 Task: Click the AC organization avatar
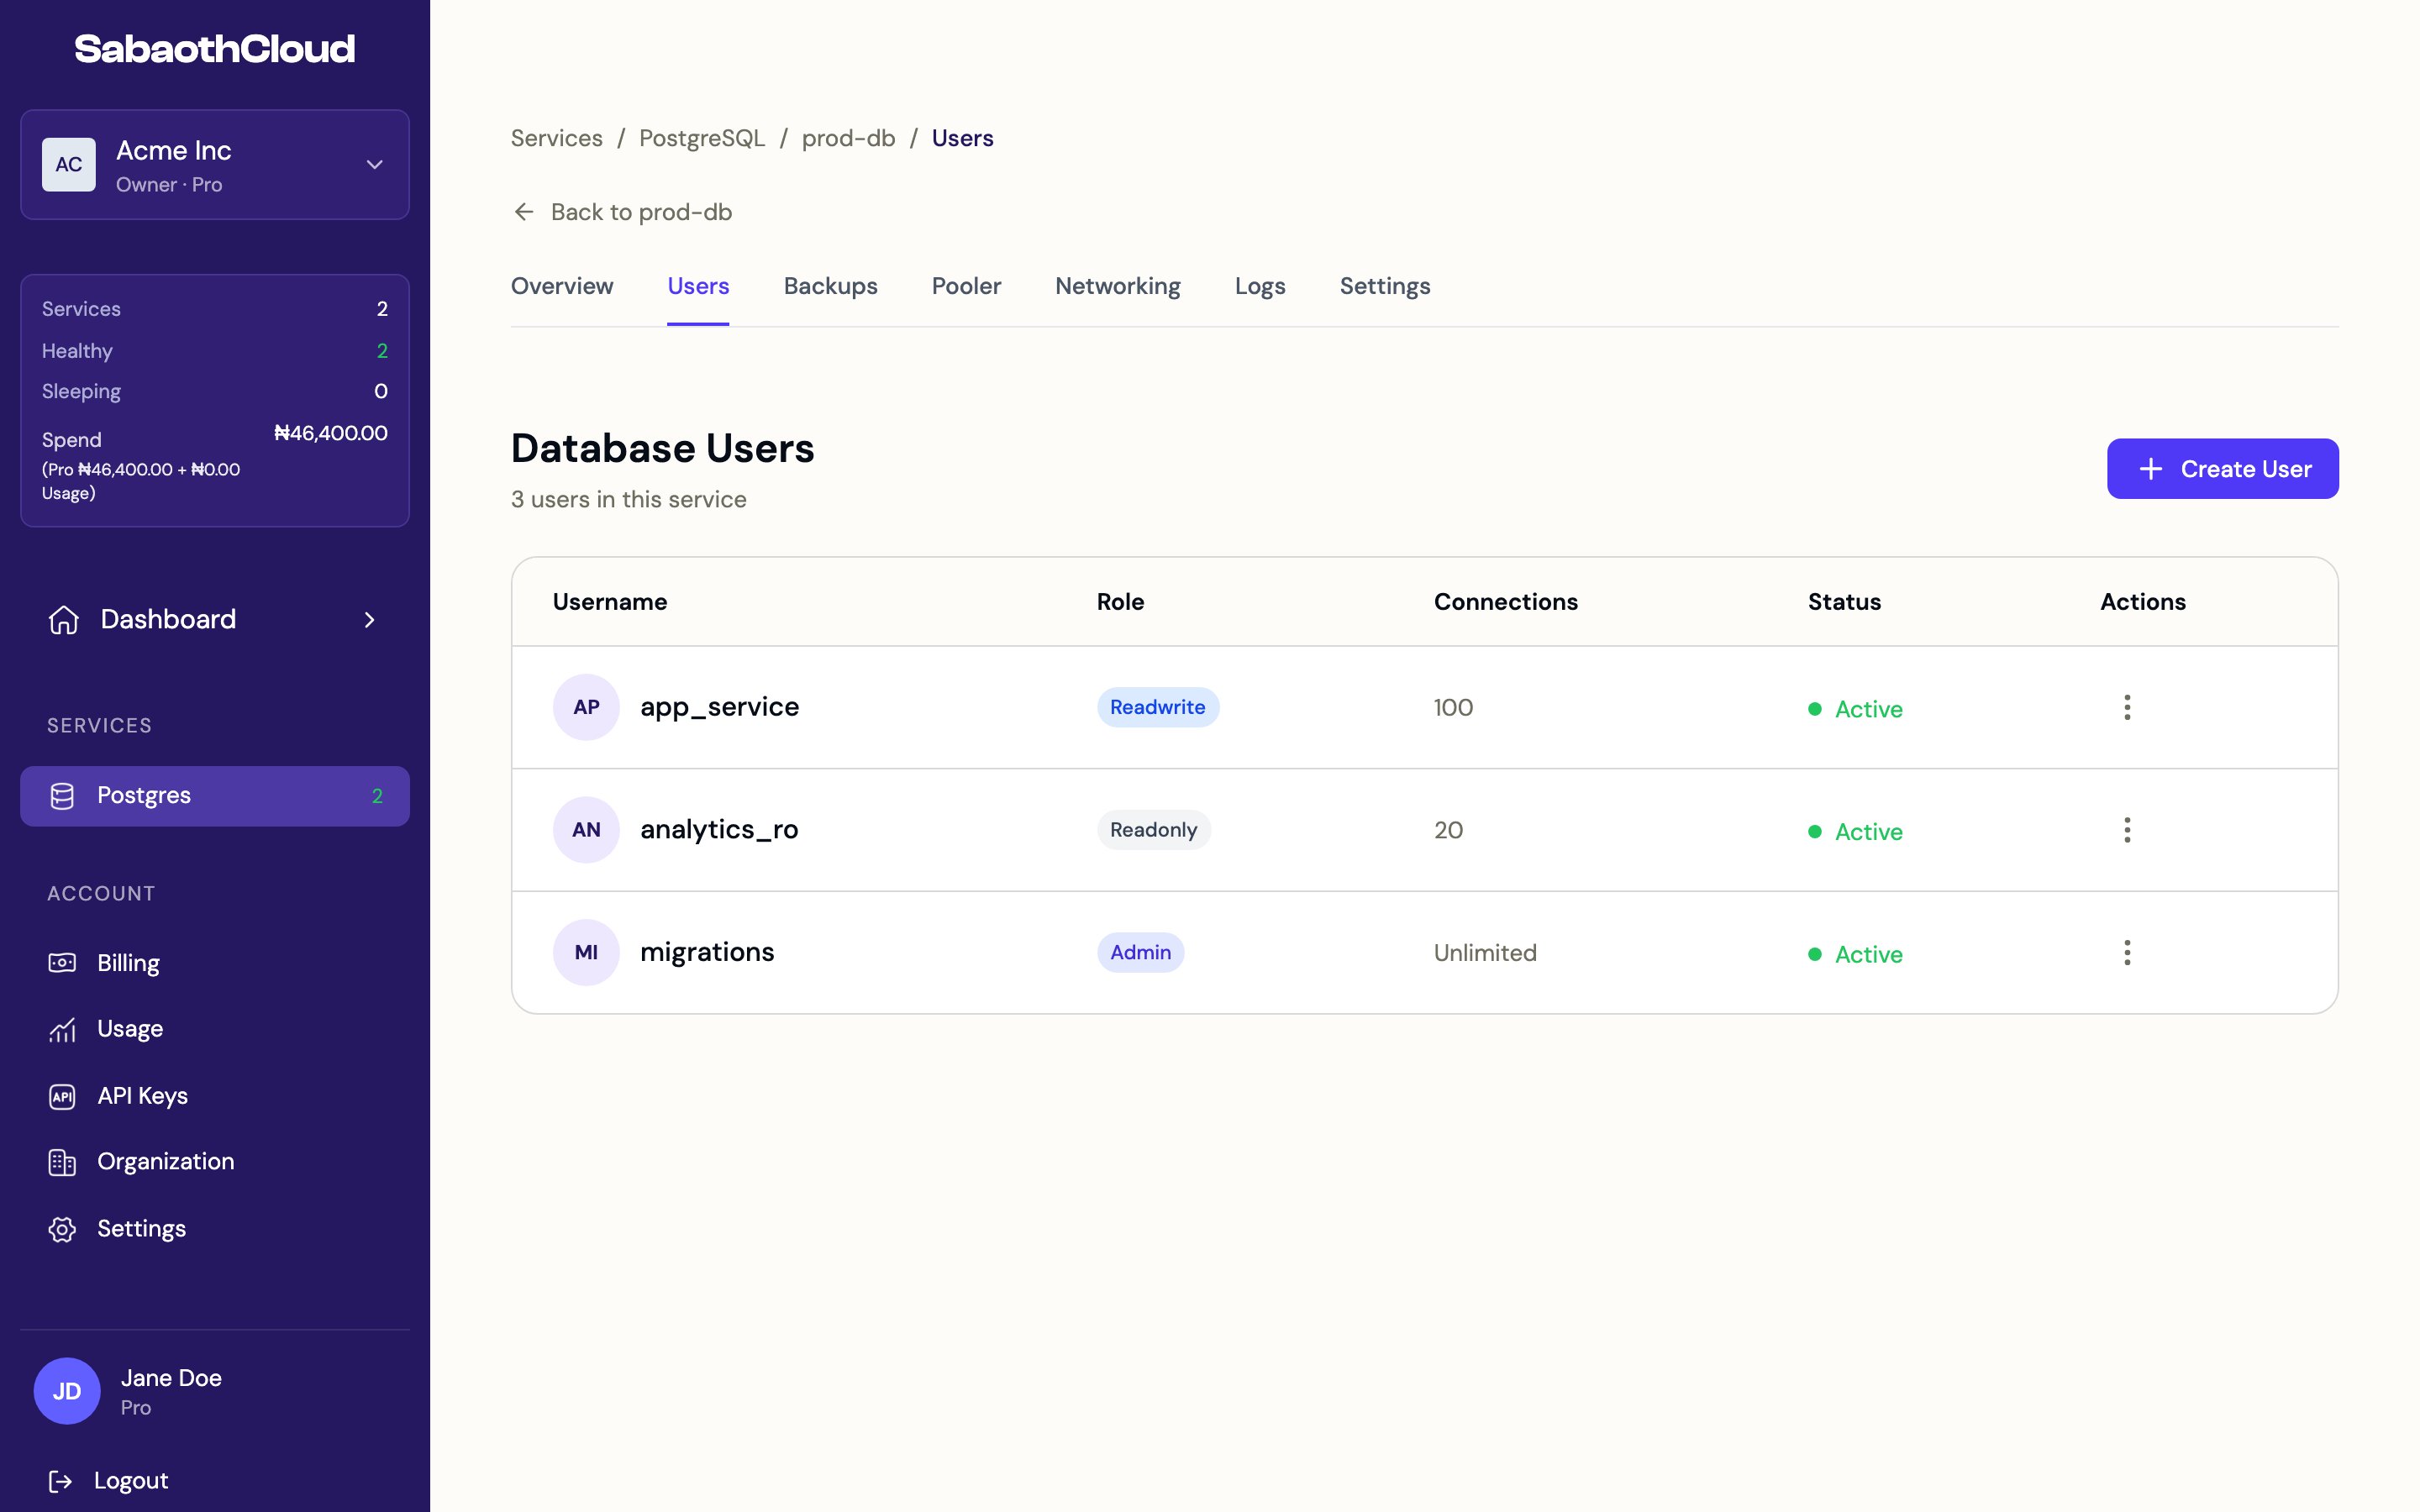[69, 165]
